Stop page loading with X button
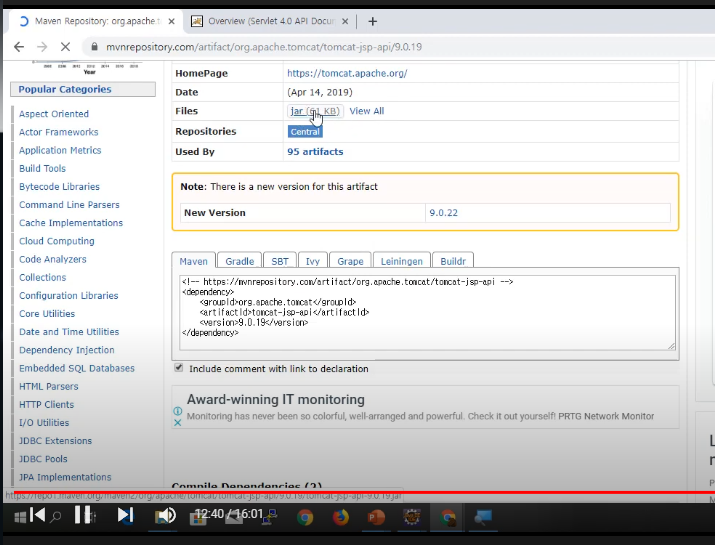715x545 pixels. (65, 47)
